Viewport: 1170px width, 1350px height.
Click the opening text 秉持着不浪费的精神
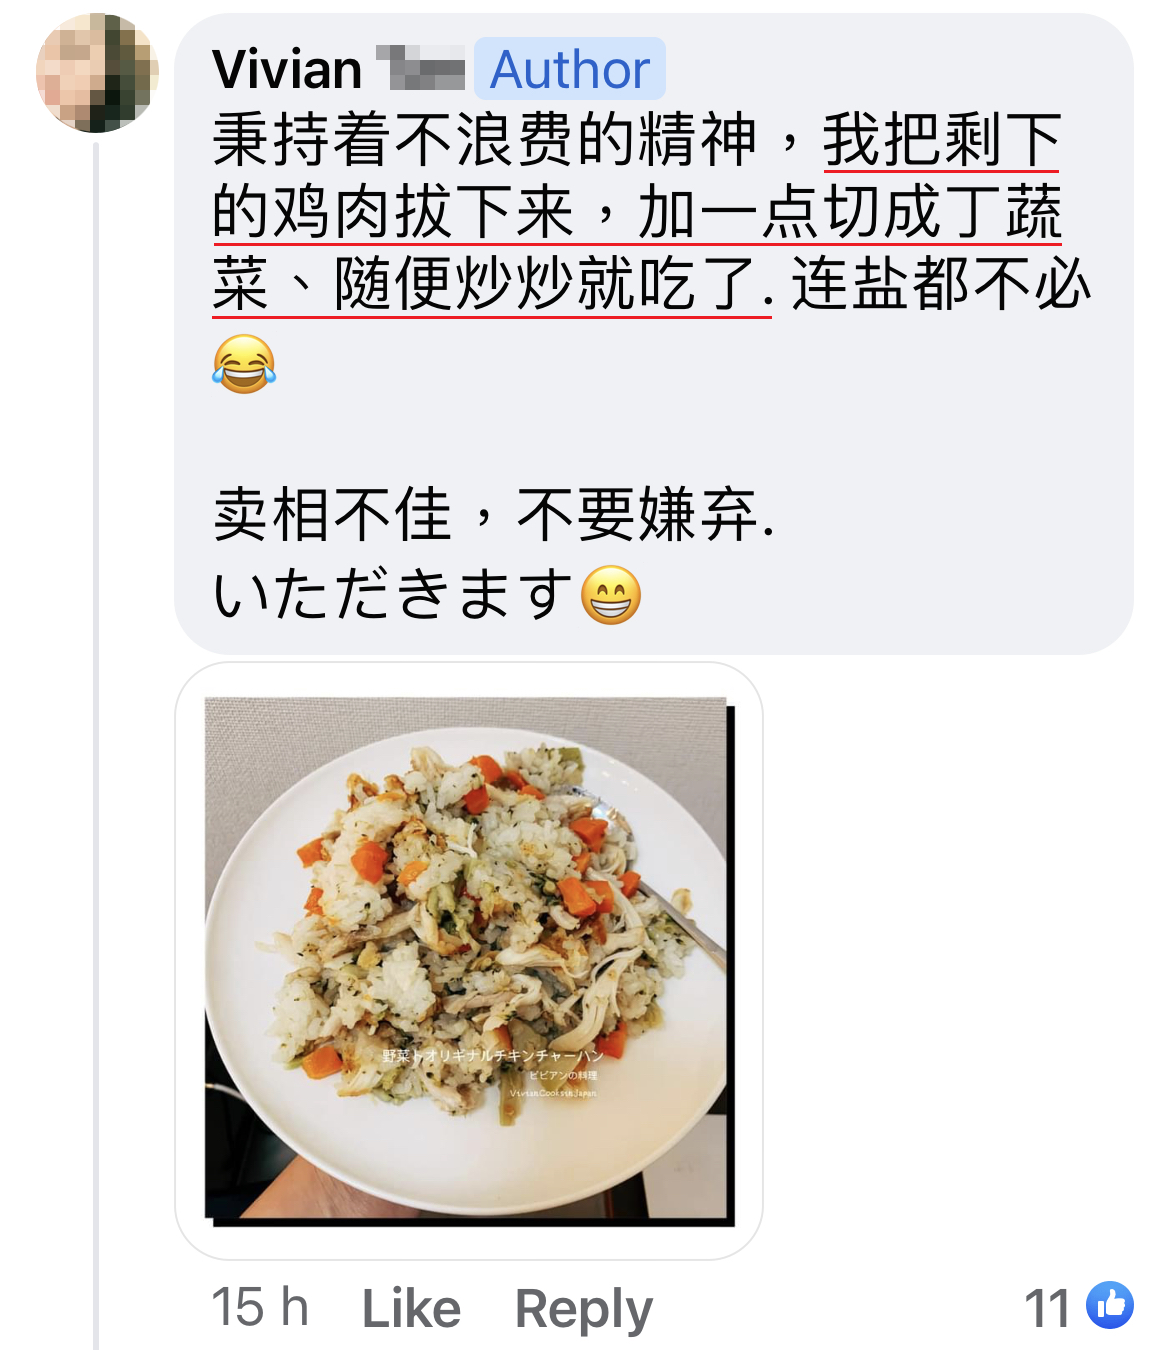point(484,140)
